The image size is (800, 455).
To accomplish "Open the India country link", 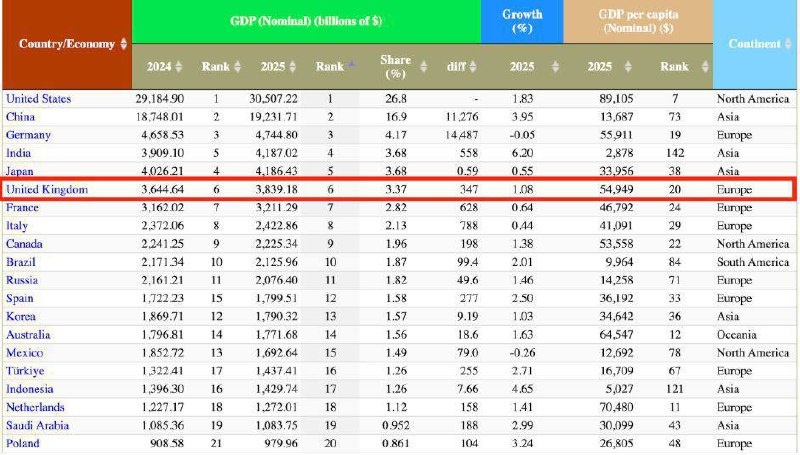I will click(18, 153).
